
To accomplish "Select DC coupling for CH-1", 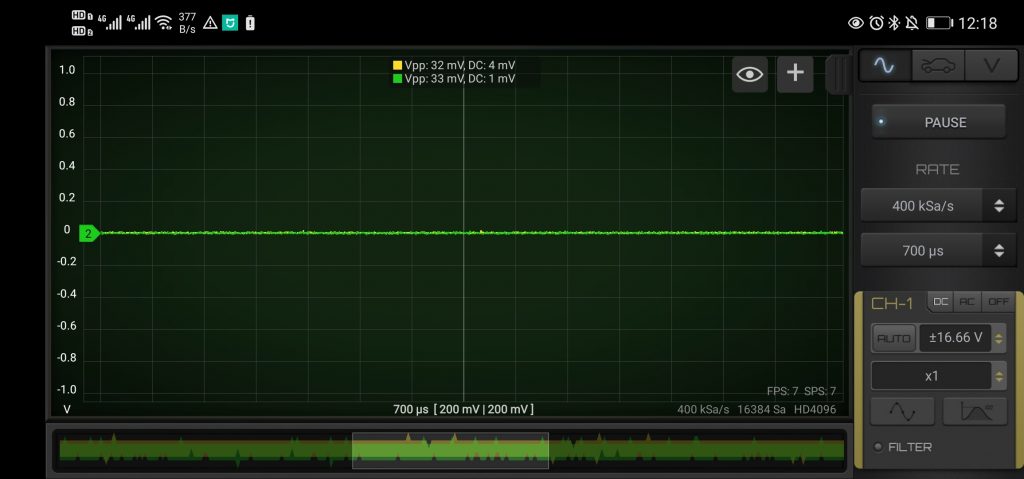I will click(941, 302).
